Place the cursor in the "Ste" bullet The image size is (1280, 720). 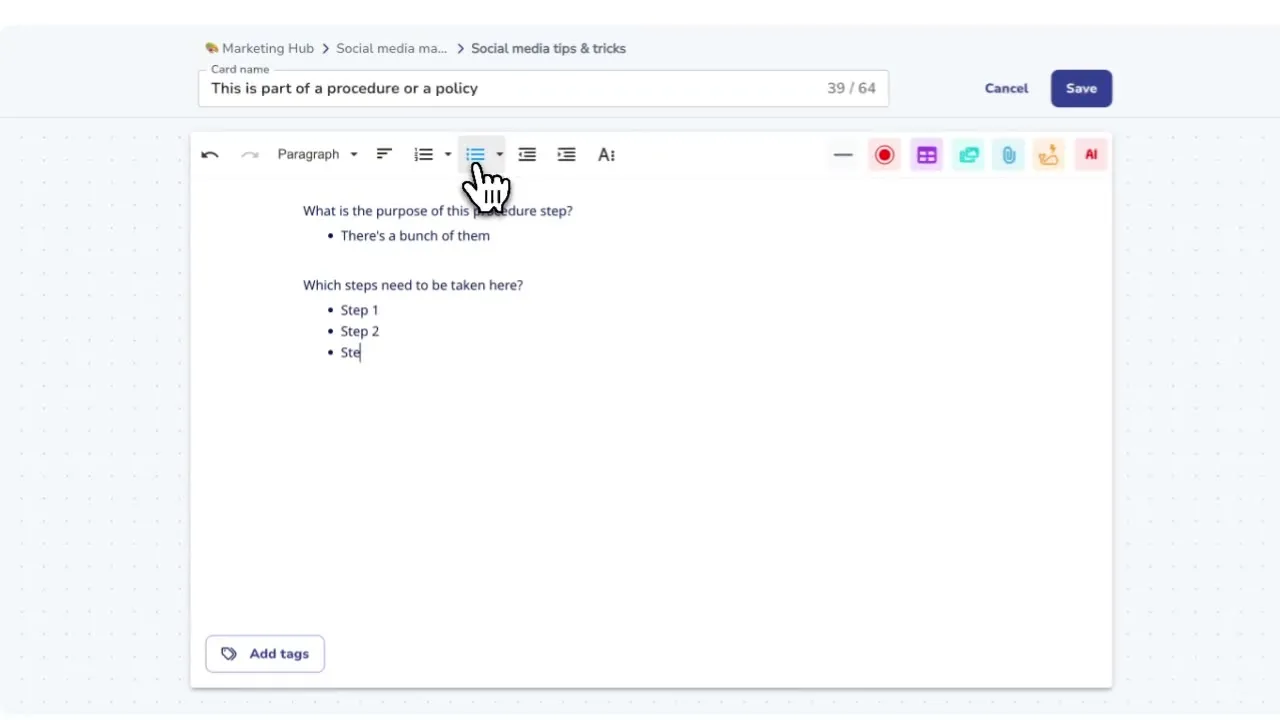[x=350, y=352]
